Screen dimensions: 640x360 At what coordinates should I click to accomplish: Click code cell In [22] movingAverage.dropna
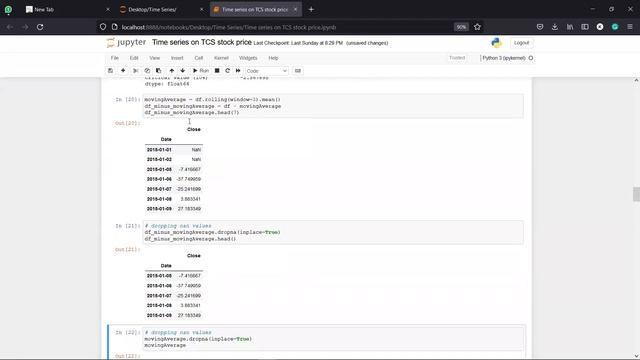click(333, 339)
